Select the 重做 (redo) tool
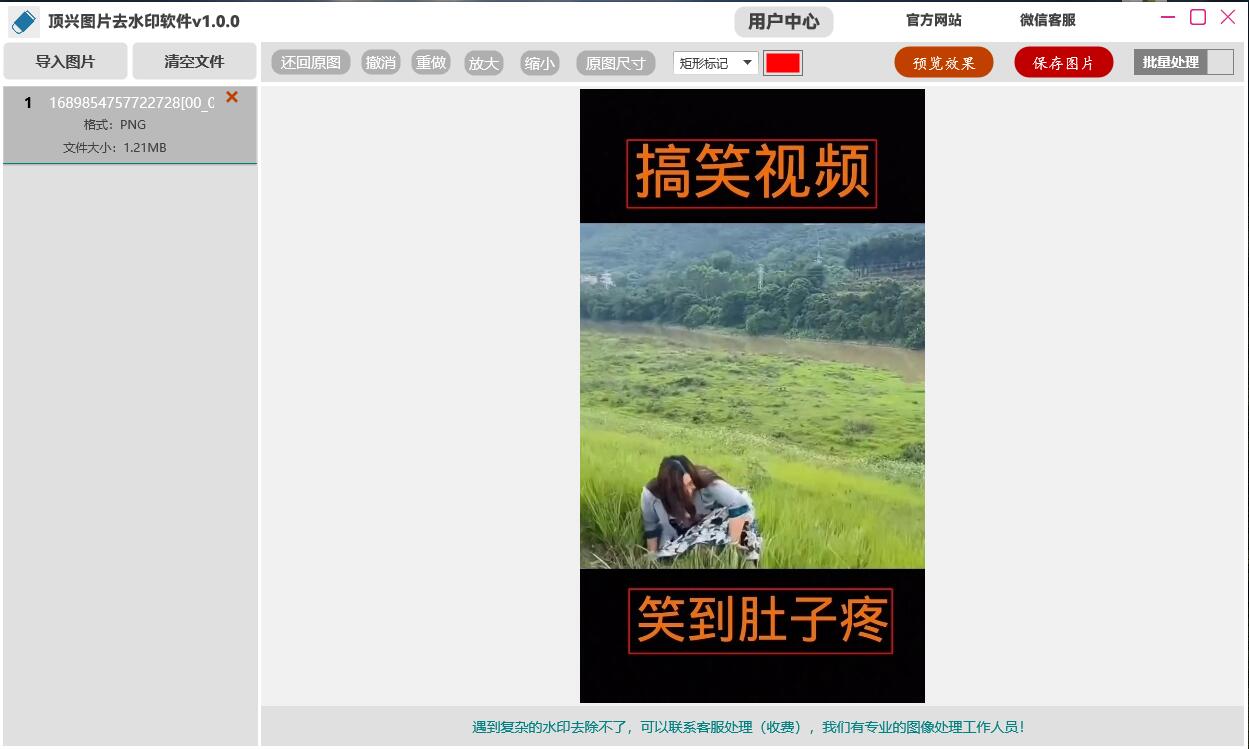Viewport: 1249px width, 749px height. 430,61
